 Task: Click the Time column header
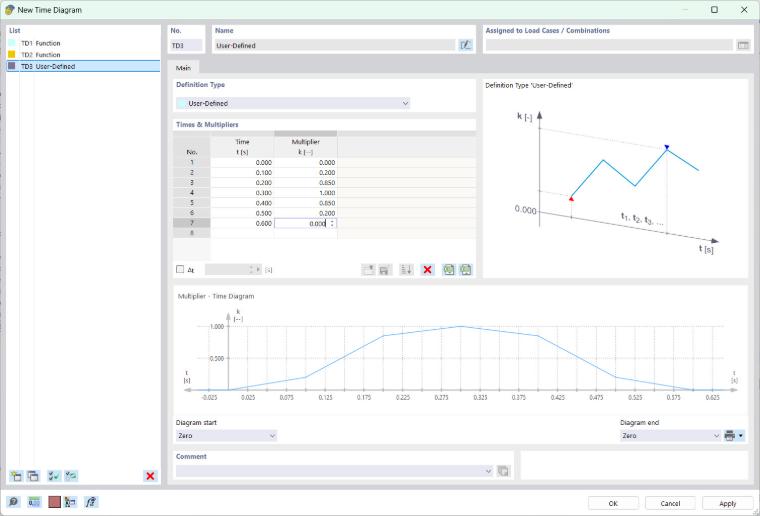[242, 146]
